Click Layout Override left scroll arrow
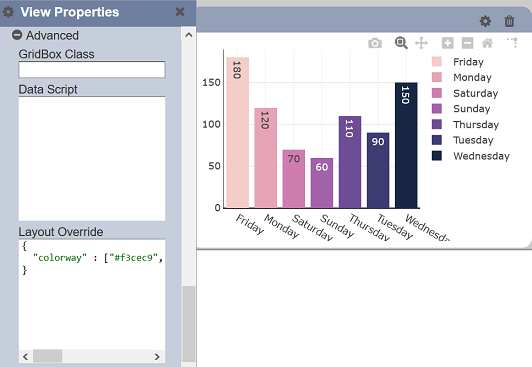The image size is (532, 367). pos(25,356)
